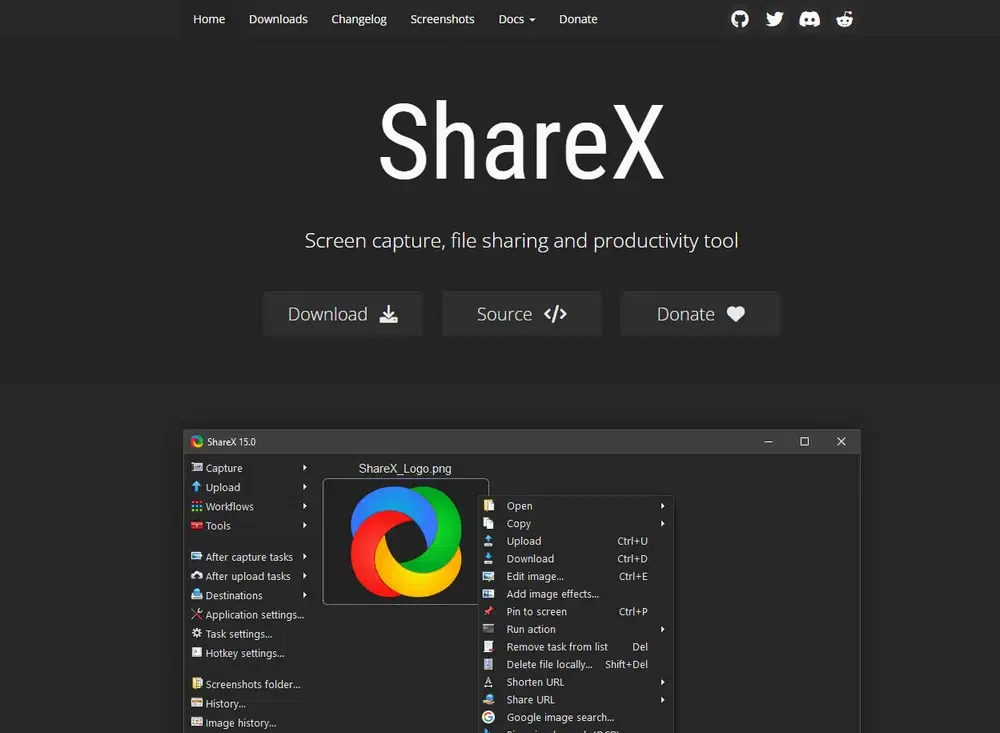
Task: Click the History icon in sidebar
Action: (197, 703)
